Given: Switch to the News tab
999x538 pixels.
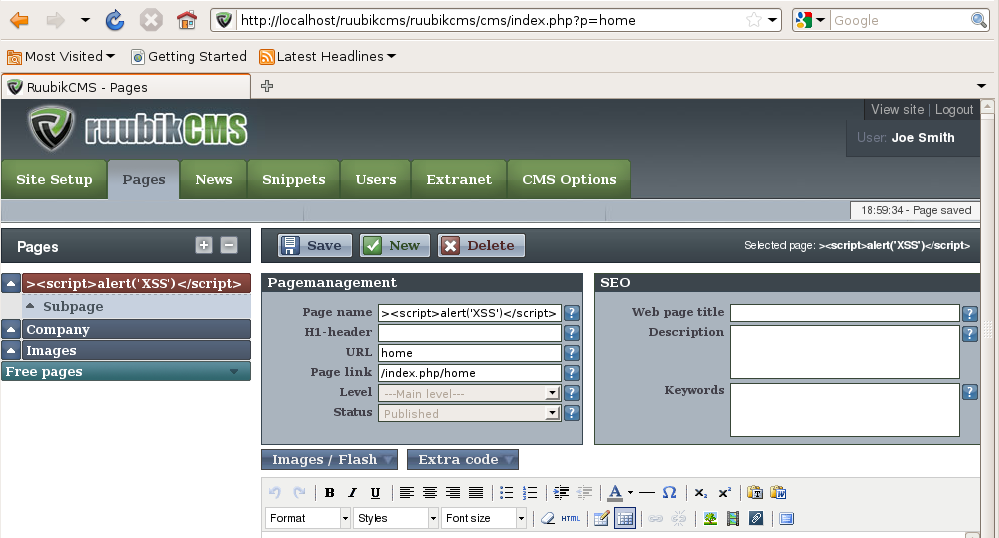Looking at the screenshot, I should pos(213,180).
